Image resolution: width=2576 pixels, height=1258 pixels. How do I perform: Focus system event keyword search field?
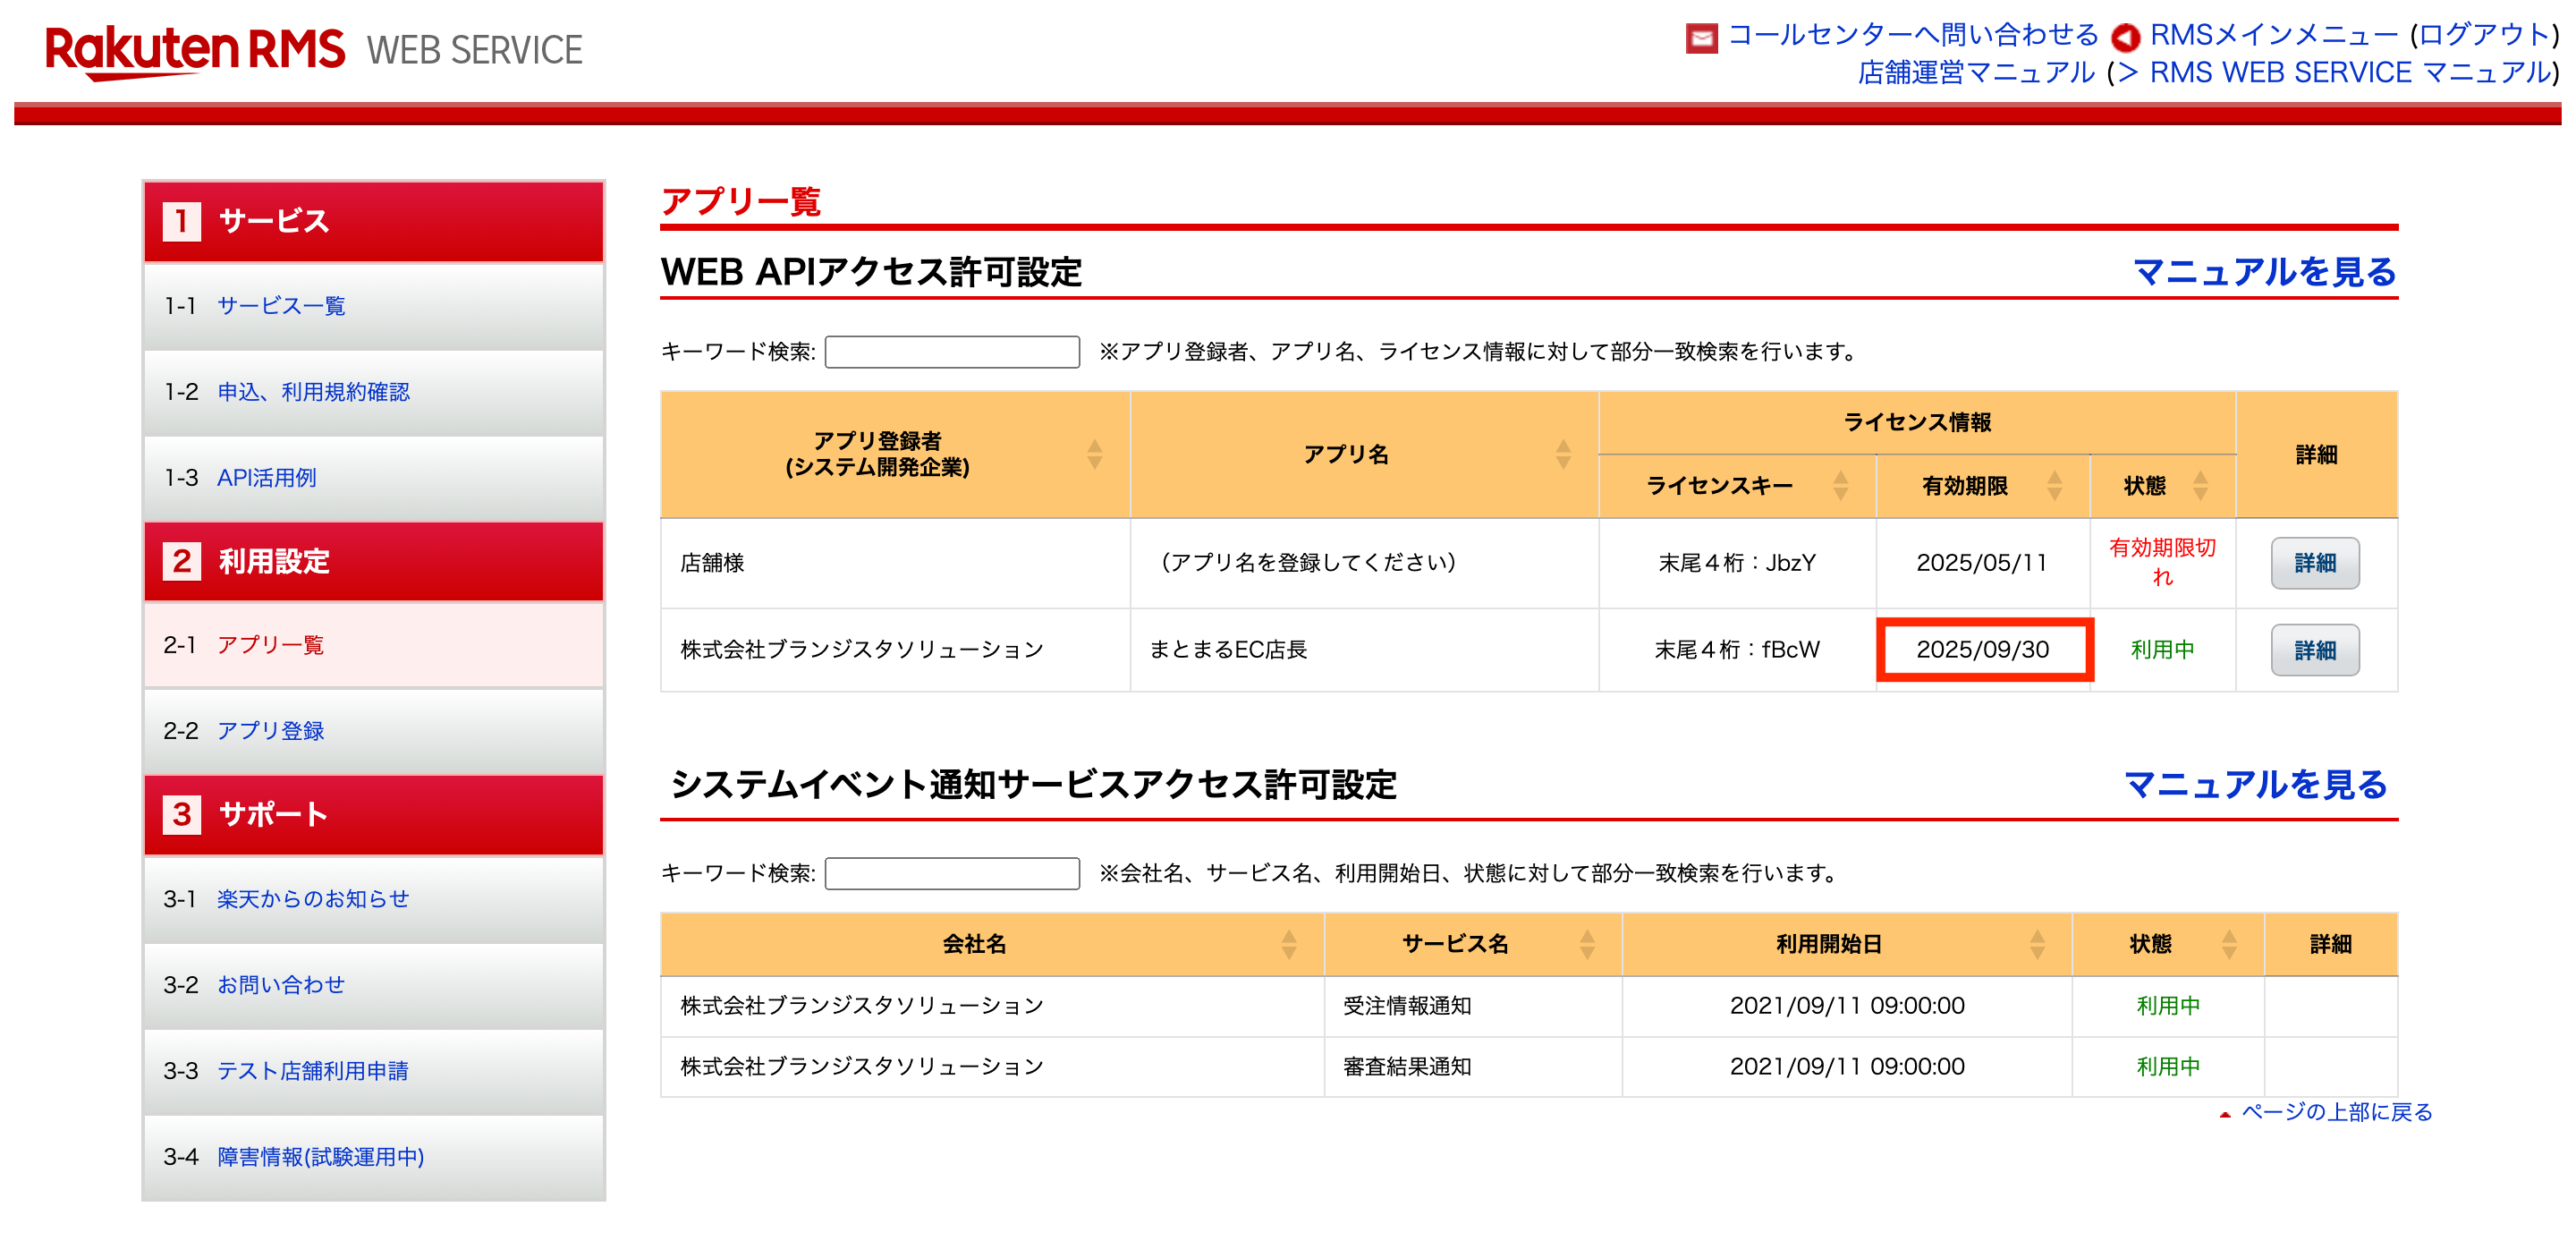[952, 873]
